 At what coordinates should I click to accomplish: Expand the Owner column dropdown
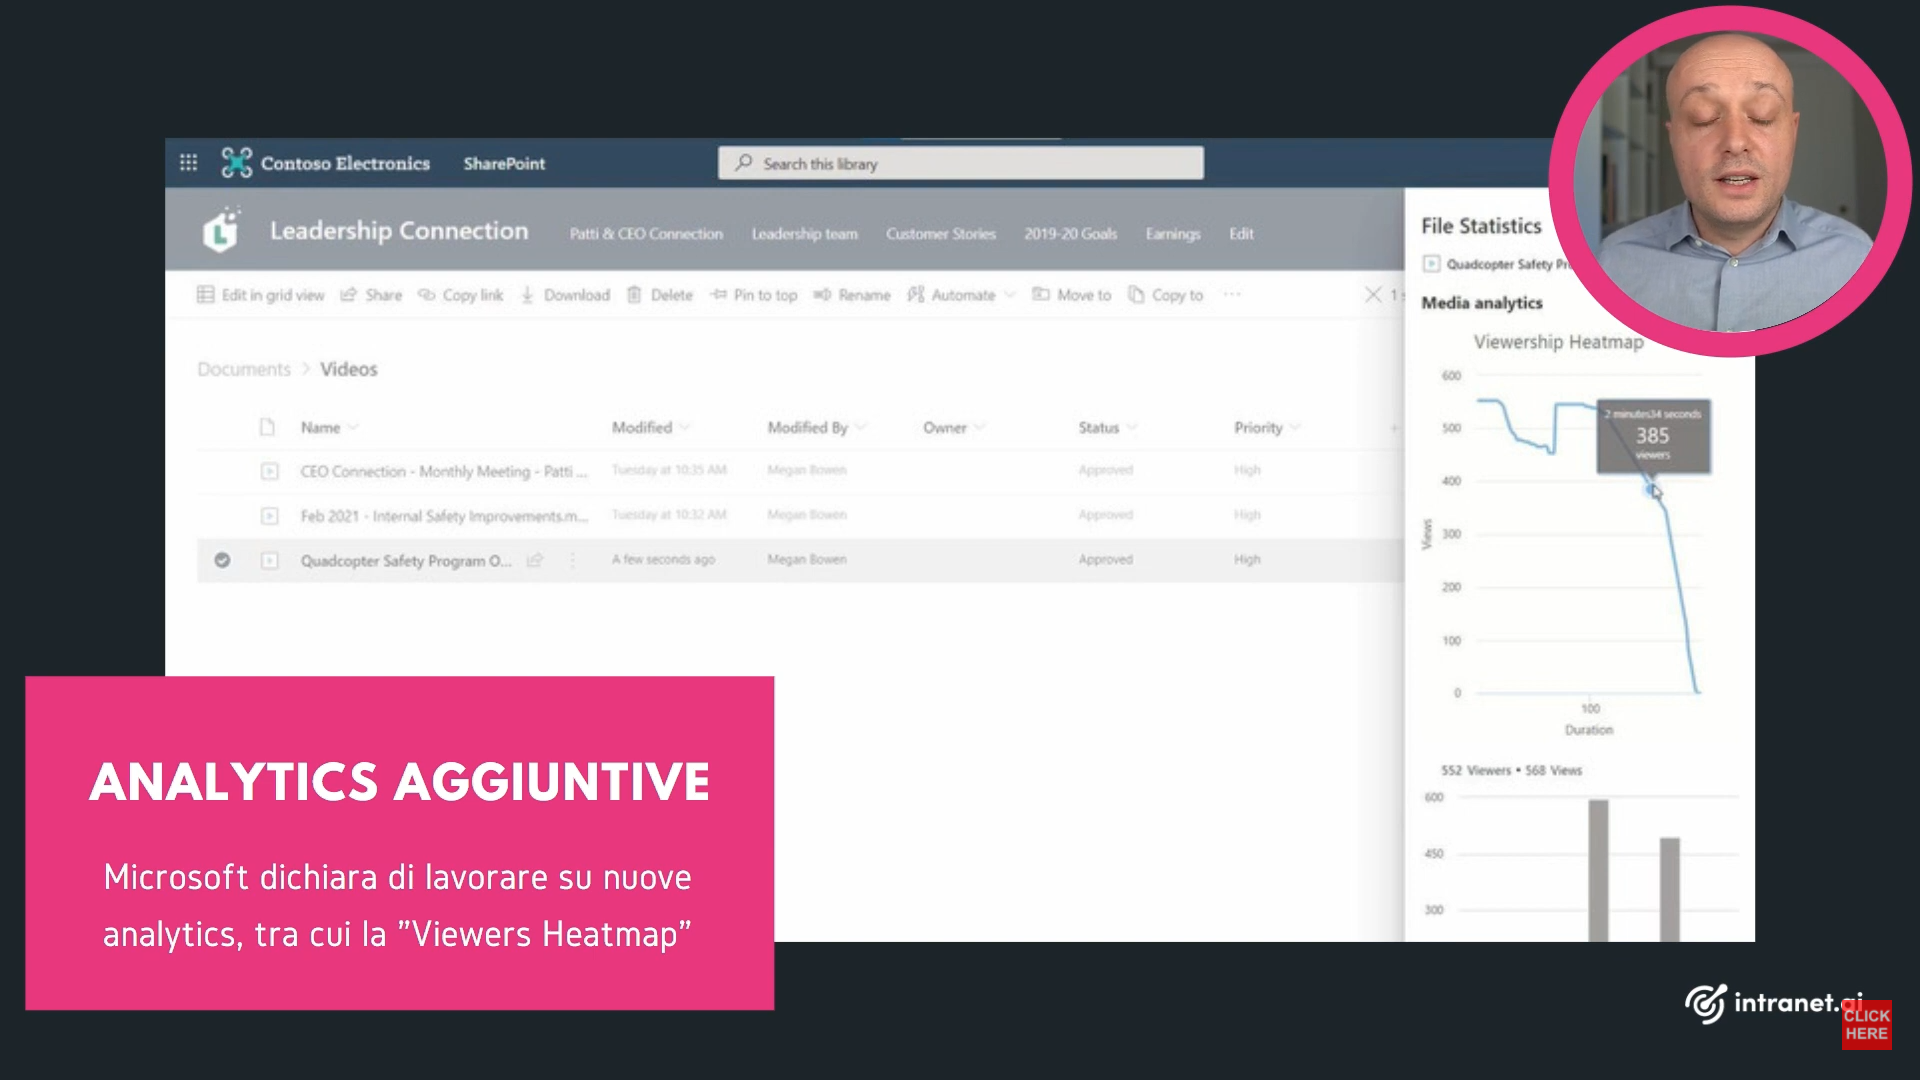coord(979,428)
